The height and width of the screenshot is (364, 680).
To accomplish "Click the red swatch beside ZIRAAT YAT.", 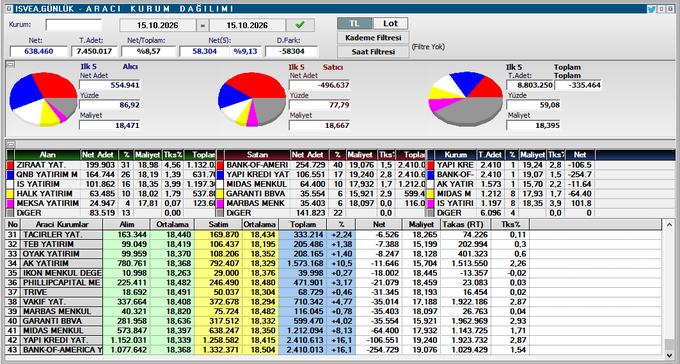I will (10, 165).
